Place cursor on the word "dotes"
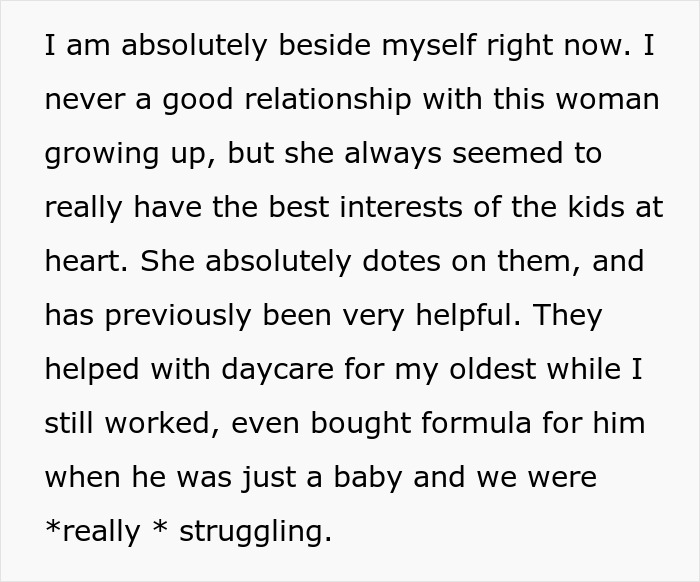Image resolution: width=700 pixels, height=582 pixels. click(x=412, y=262)
